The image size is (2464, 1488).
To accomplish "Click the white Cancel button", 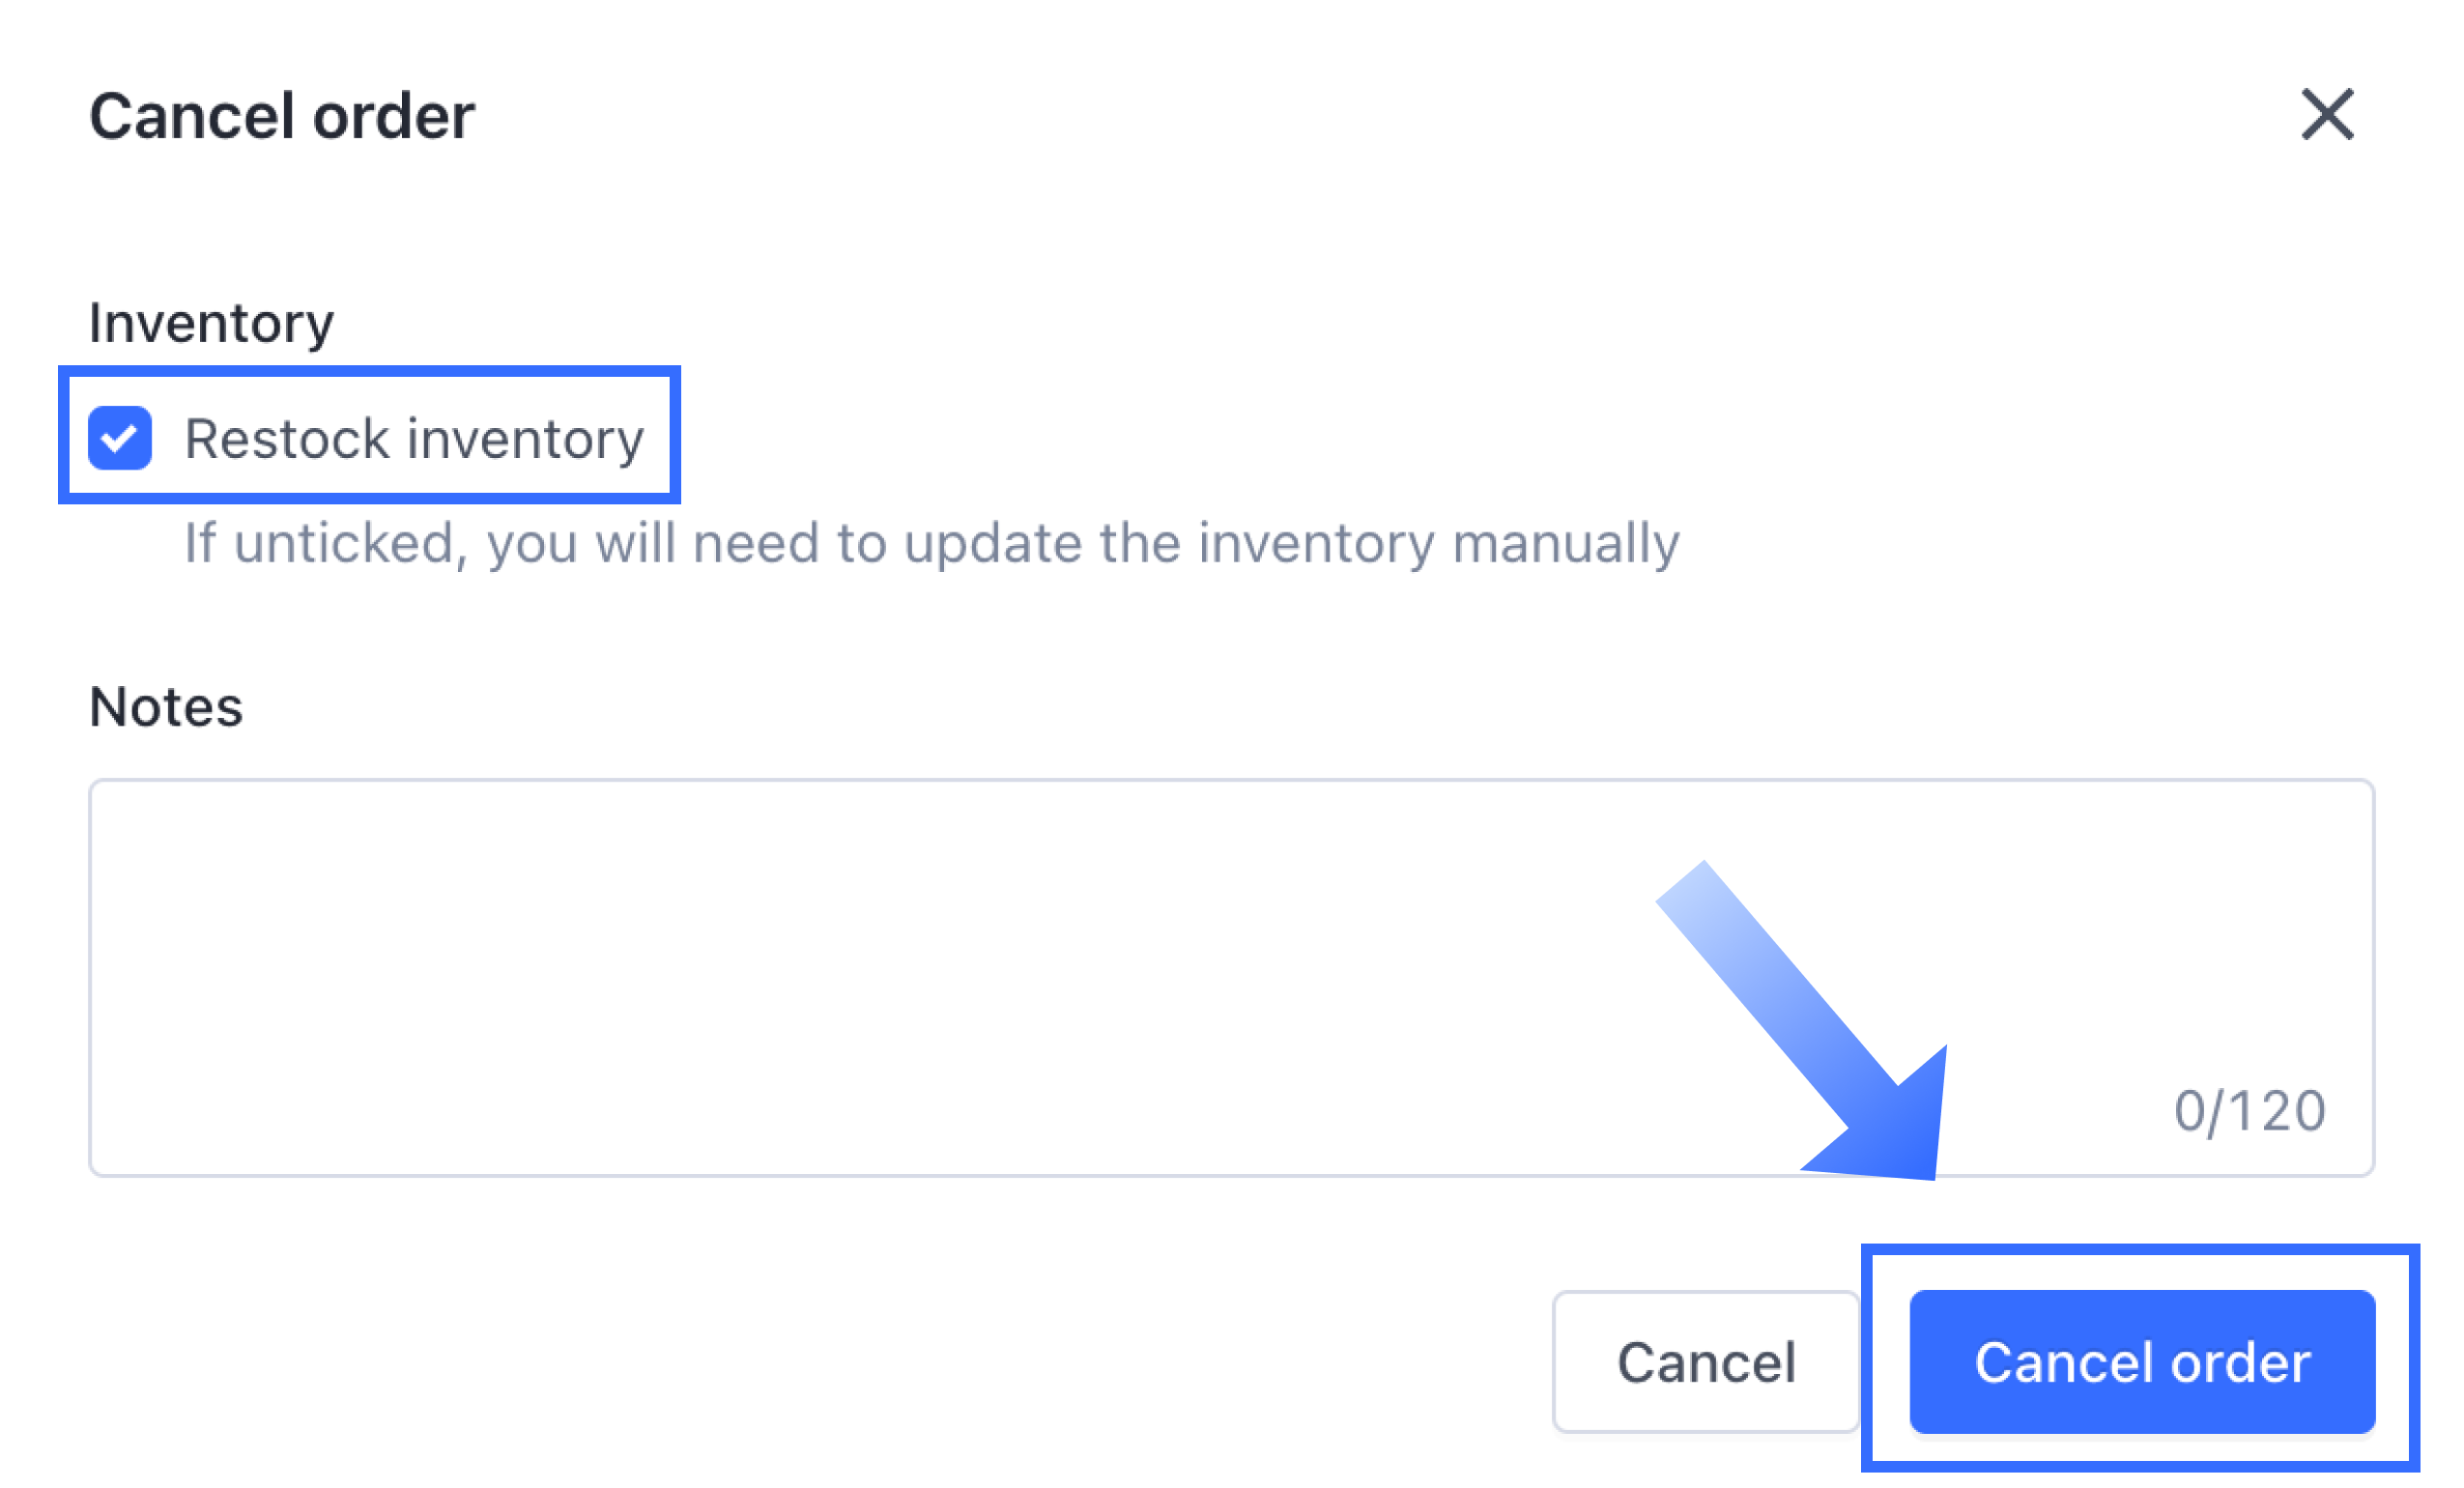I will click(1706, 1361).
